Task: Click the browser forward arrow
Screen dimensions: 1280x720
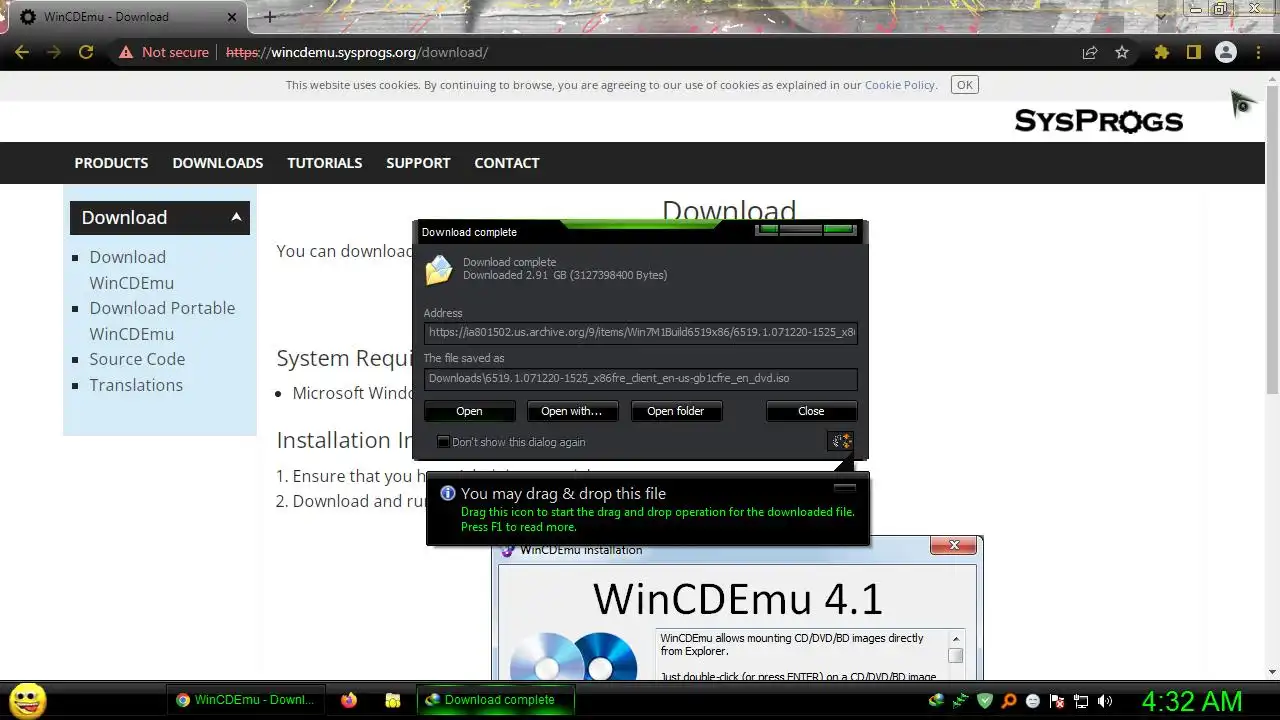Action: click(x=54, y=52)
